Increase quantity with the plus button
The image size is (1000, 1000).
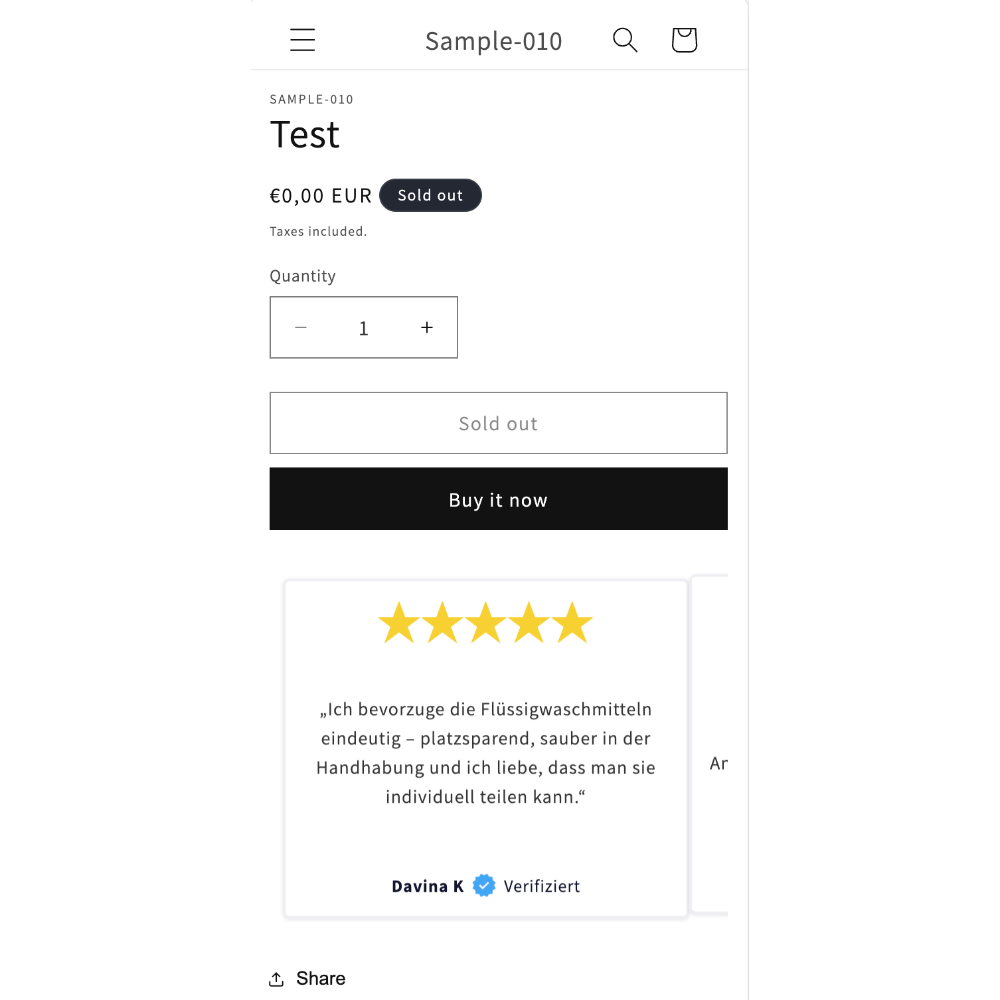click(x=427, y=327)
